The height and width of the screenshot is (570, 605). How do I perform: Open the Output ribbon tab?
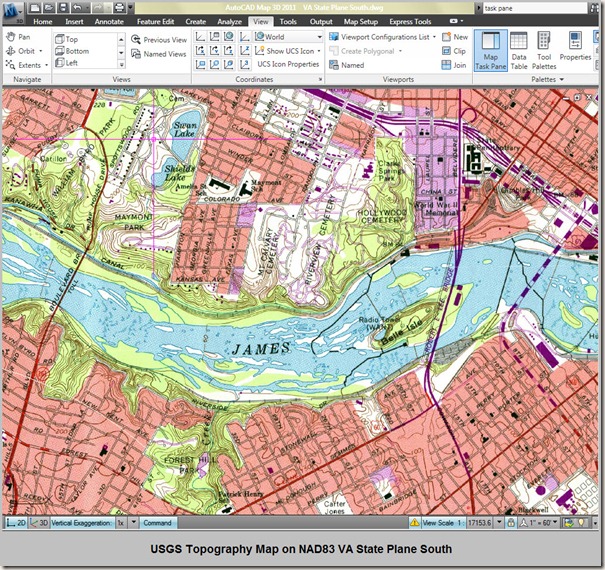(321, 22)
